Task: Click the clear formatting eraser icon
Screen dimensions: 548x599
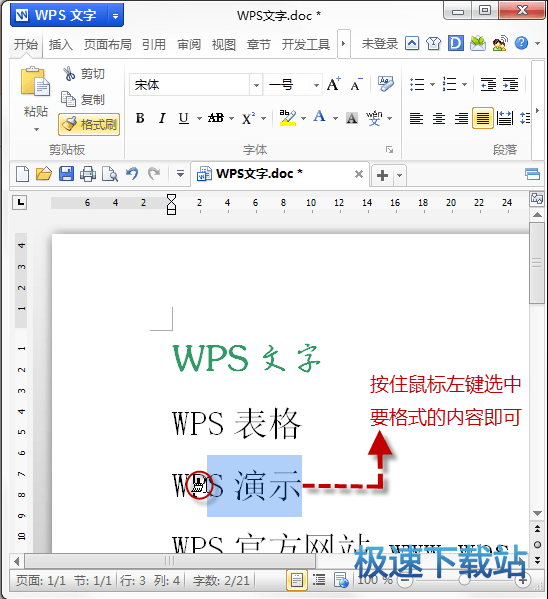Action: 386,84
